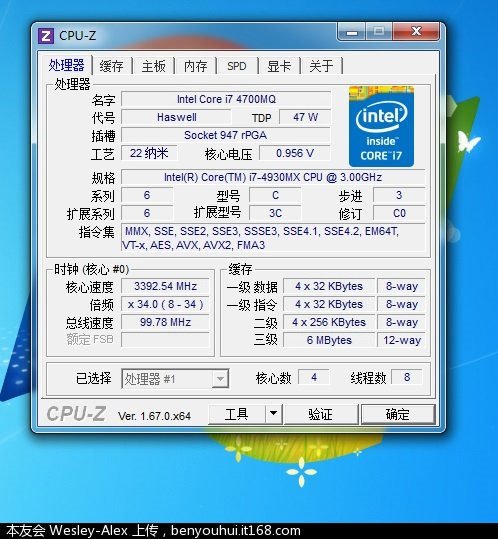Click the 0.956 V core voltage value
This screenshot has height=539, width=498.
coord(295,153)
